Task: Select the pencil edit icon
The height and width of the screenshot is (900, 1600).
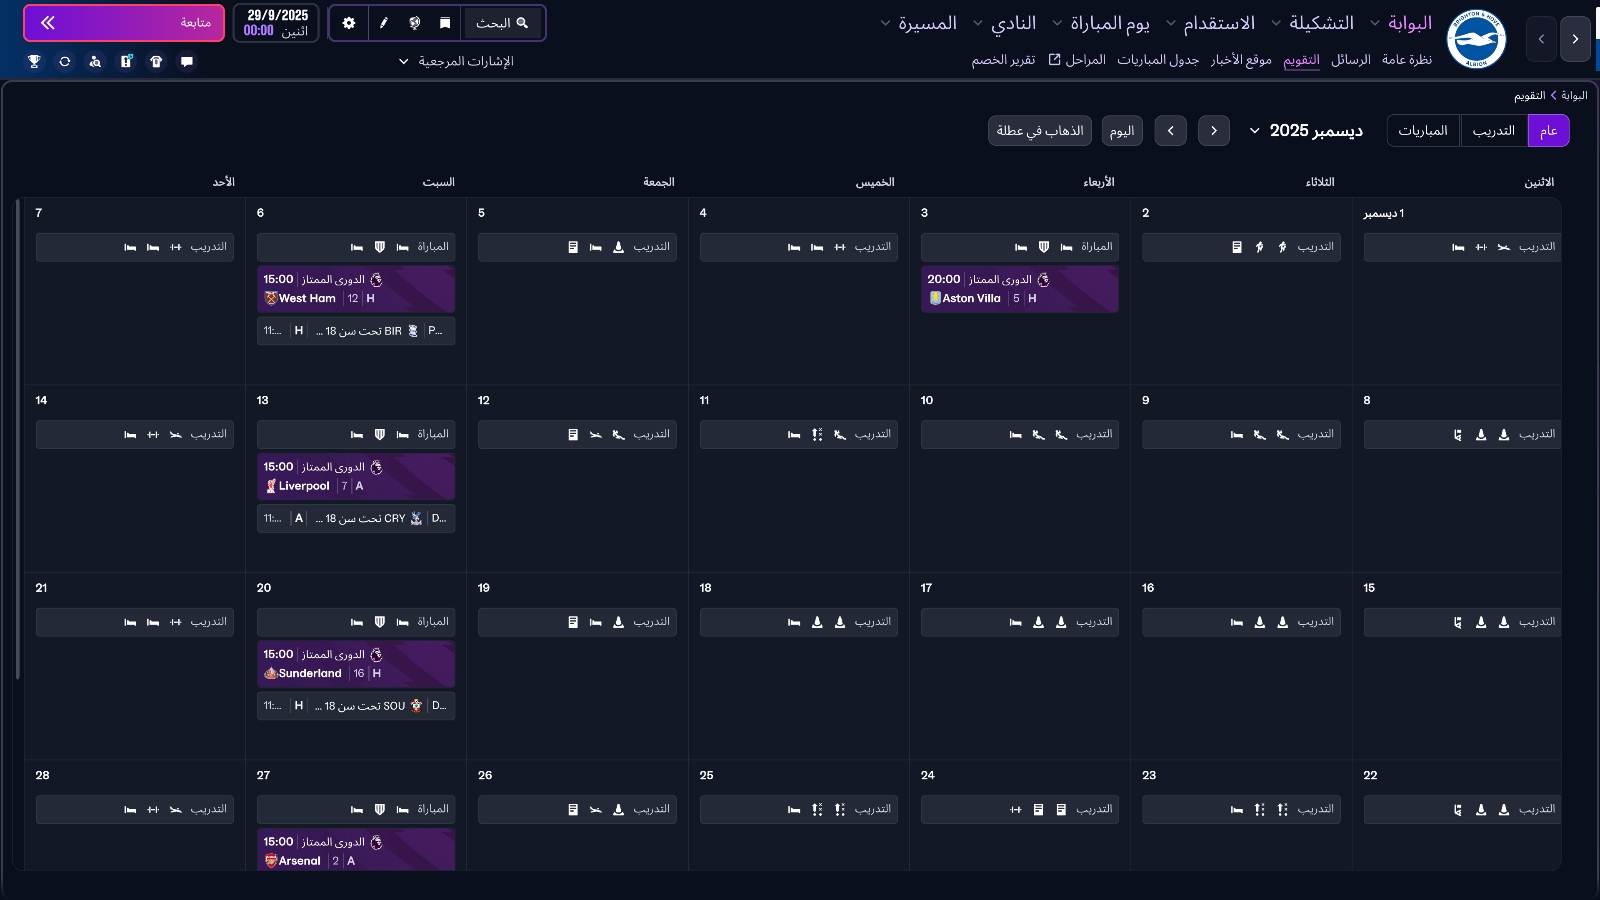Action: (x=385, y=22)
